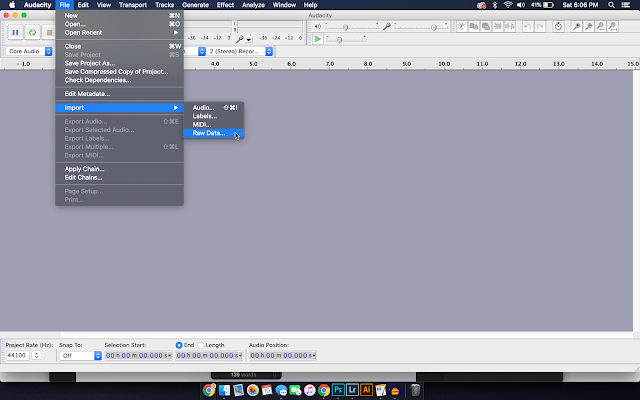Adjust the recording volume slider
This screenshot has width=640, height=400.
point(421,27)
